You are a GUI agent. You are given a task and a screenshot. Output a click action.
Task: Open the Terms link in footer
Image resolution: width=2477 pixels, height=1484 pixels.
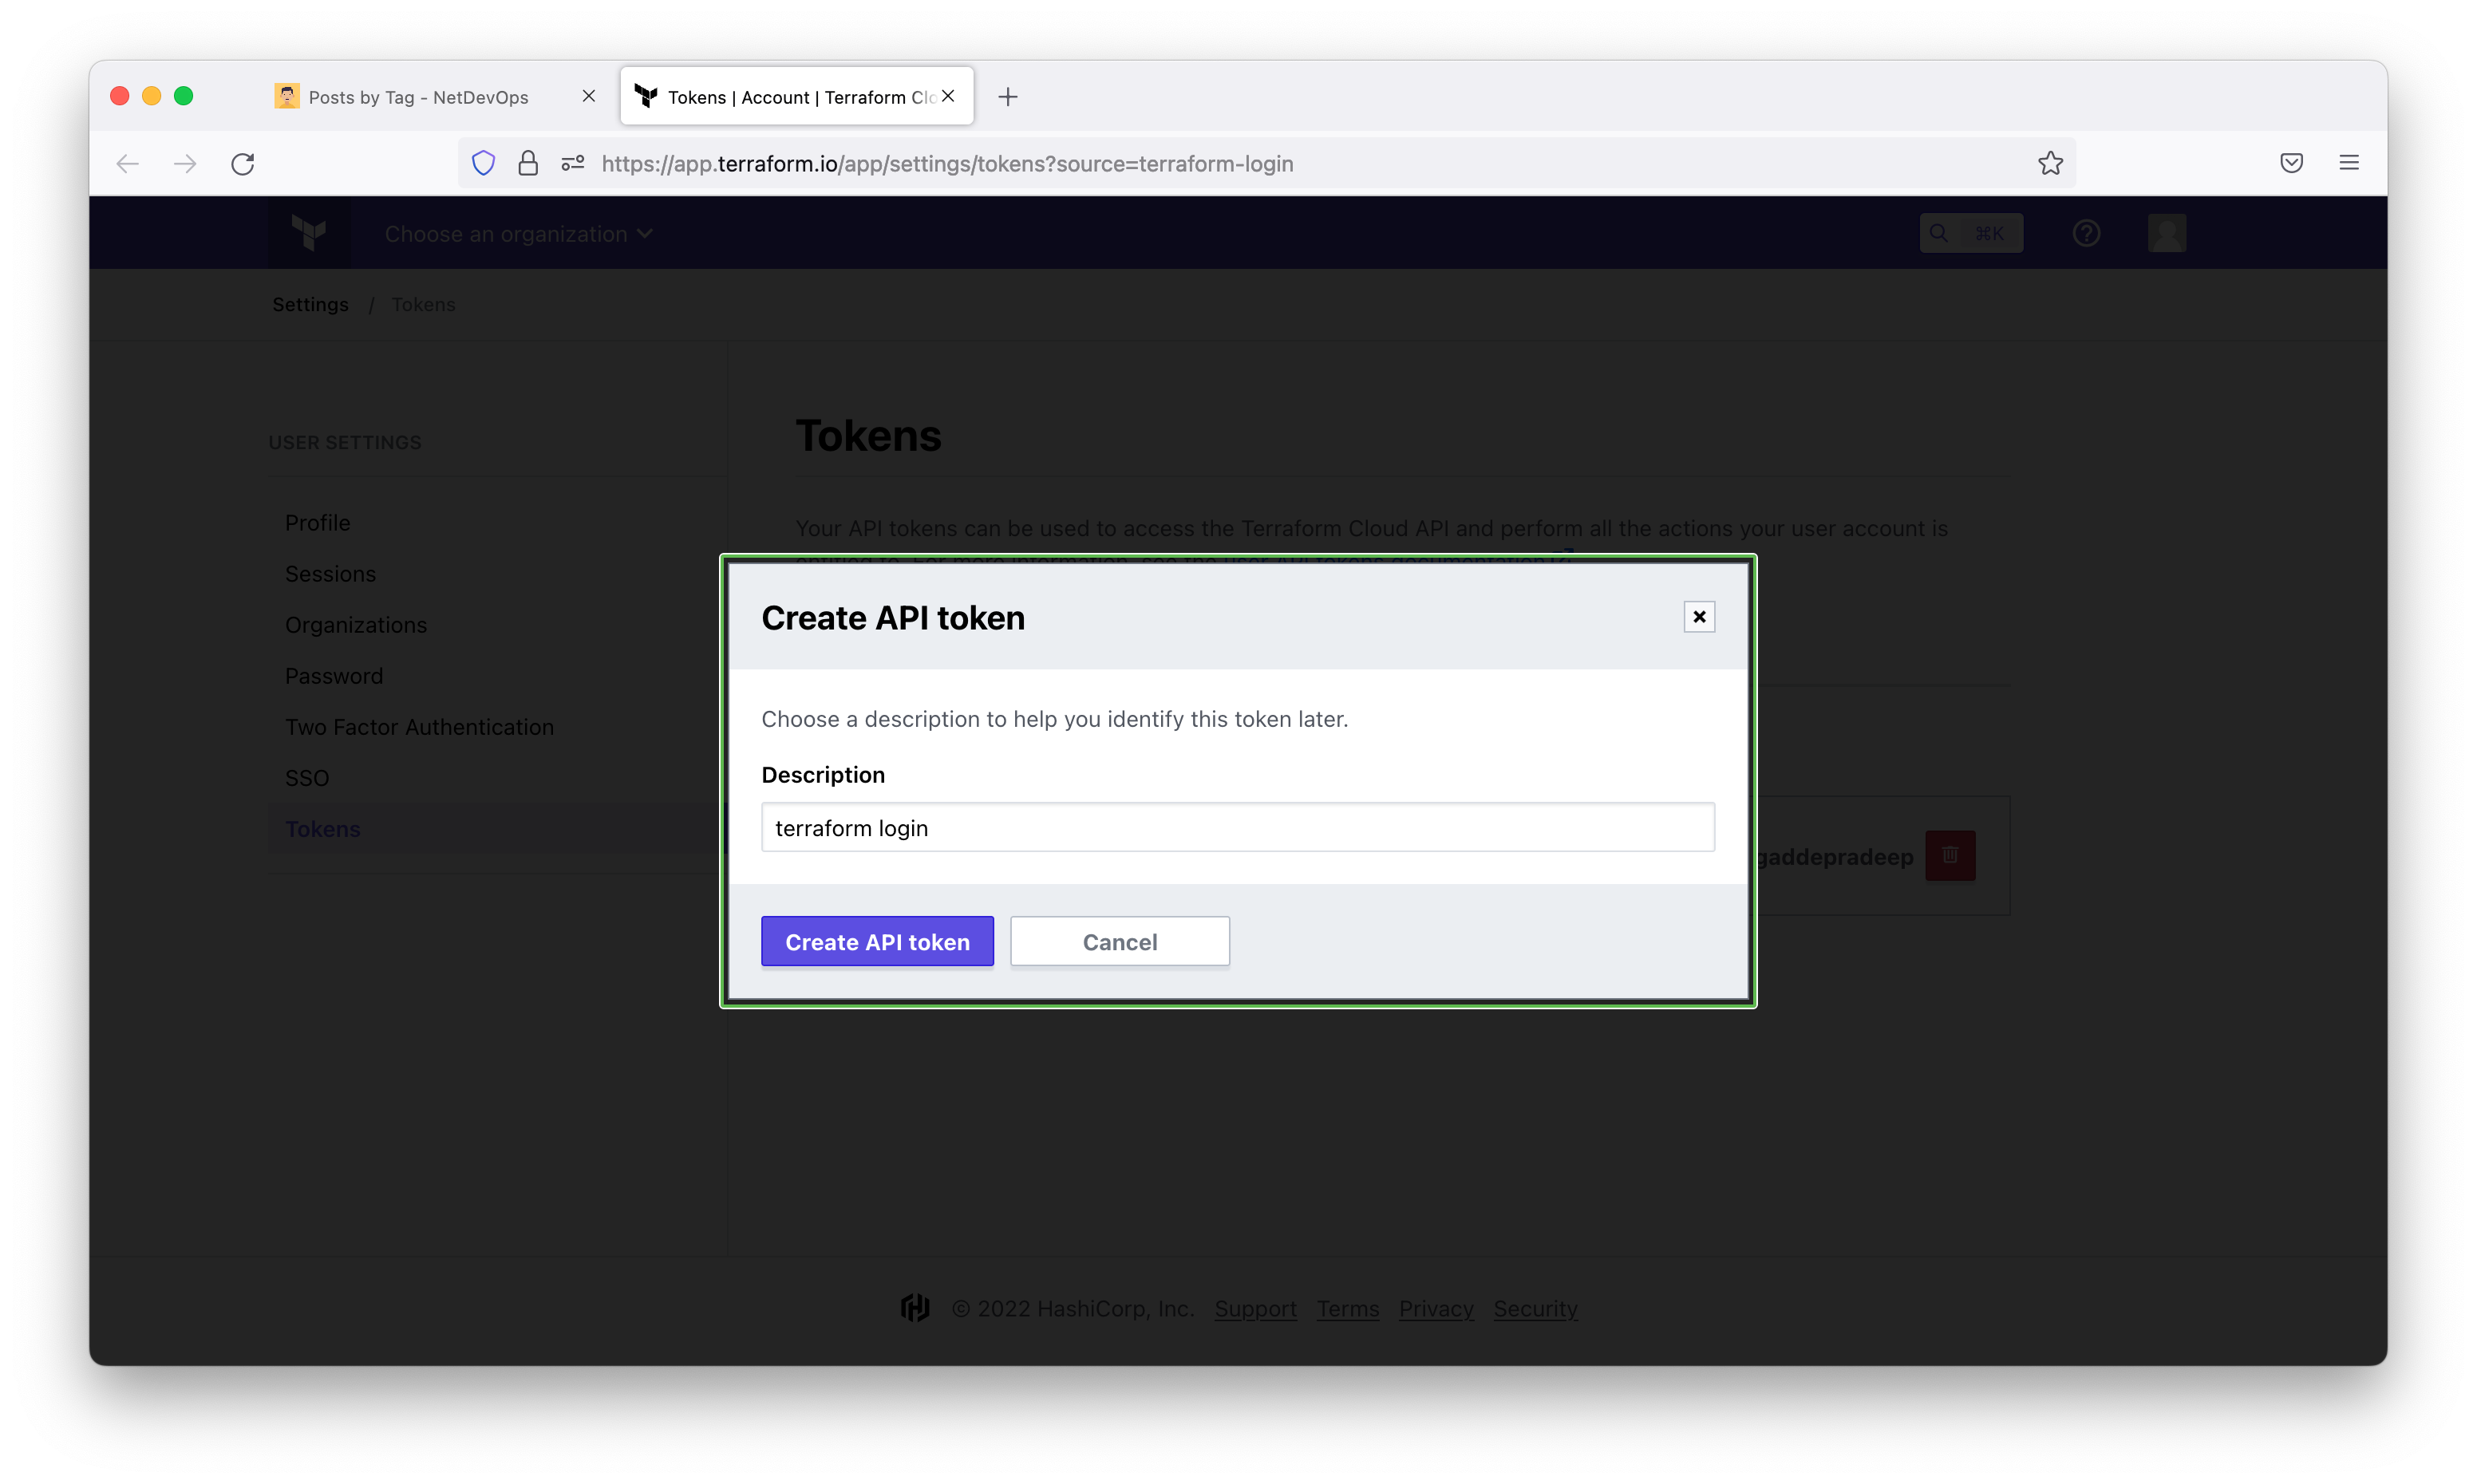coord(1347,1309)
